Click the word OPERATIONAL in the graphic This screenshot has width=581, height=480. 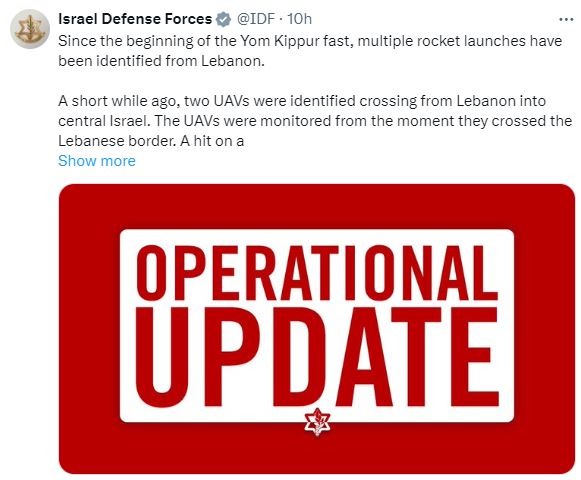click(x=317, y=273)
